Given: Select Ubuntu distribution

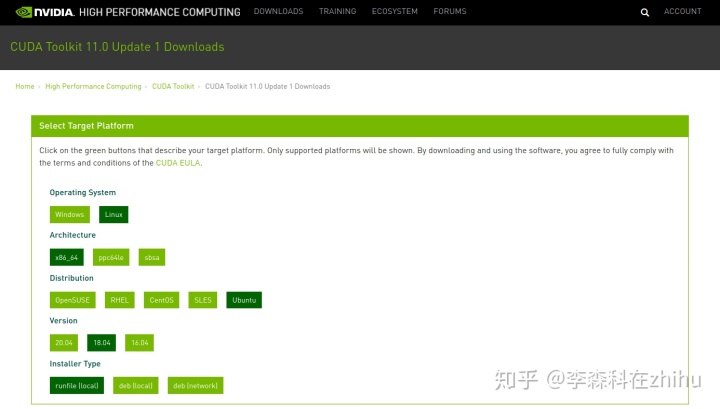Looking at the screenshot, I should pyautogui.click(x=244, y=300).
